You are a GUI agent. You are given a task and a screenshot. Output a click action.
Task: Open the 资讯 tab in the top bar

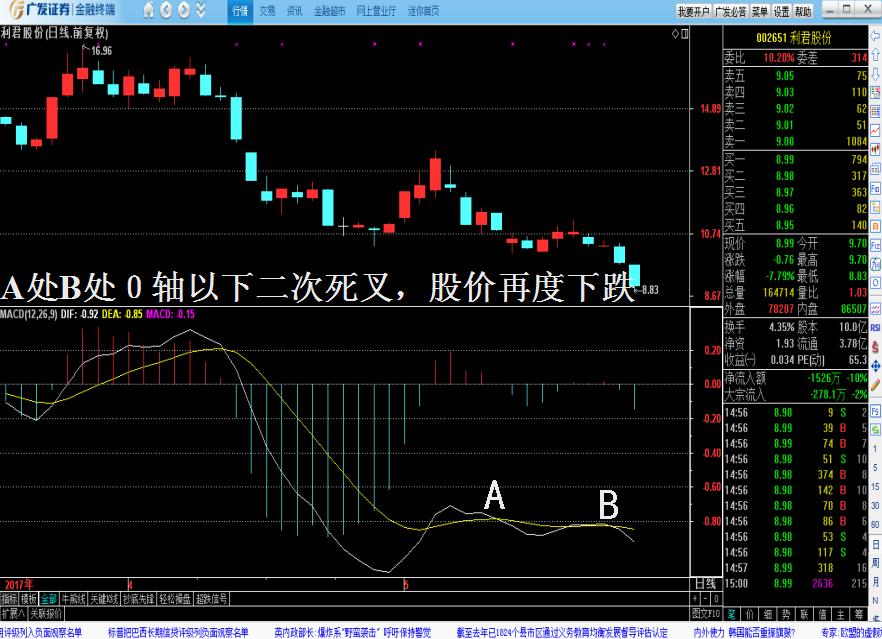click(292, 10)
